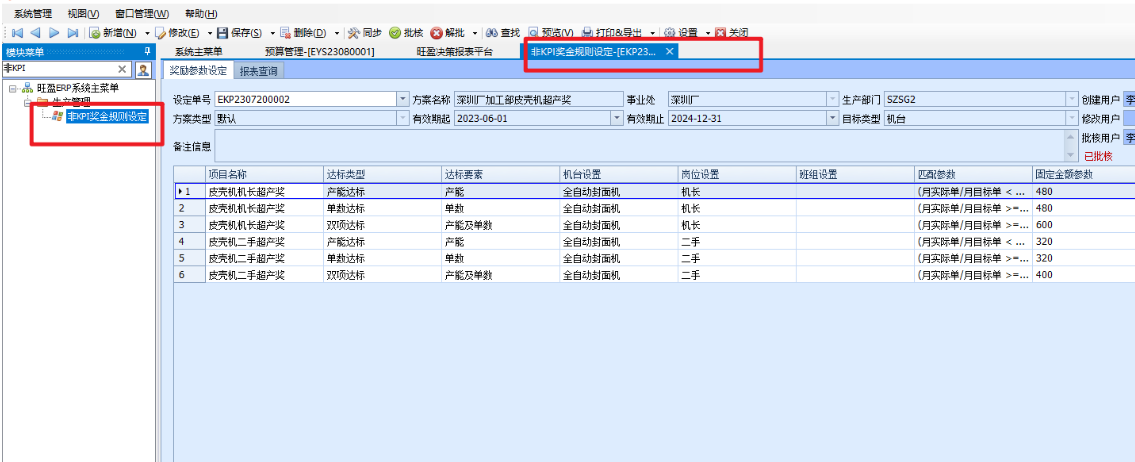Select row 6 fixed amount 400

click(x=1084, y=275)
